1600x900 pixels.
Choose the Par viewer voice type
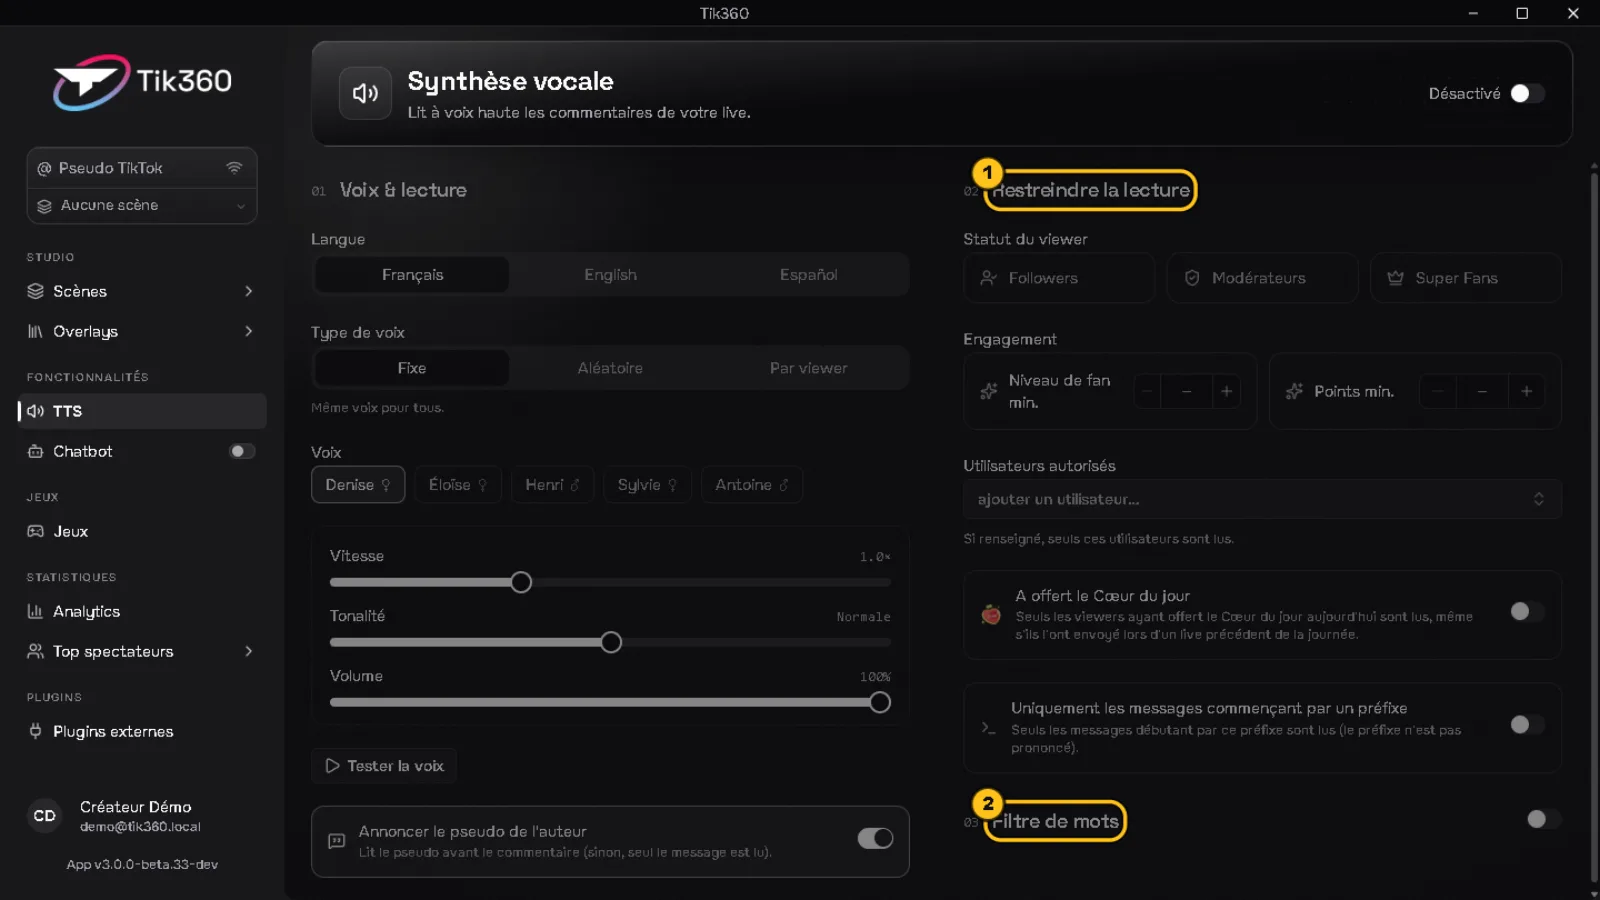tap(808, 368)
